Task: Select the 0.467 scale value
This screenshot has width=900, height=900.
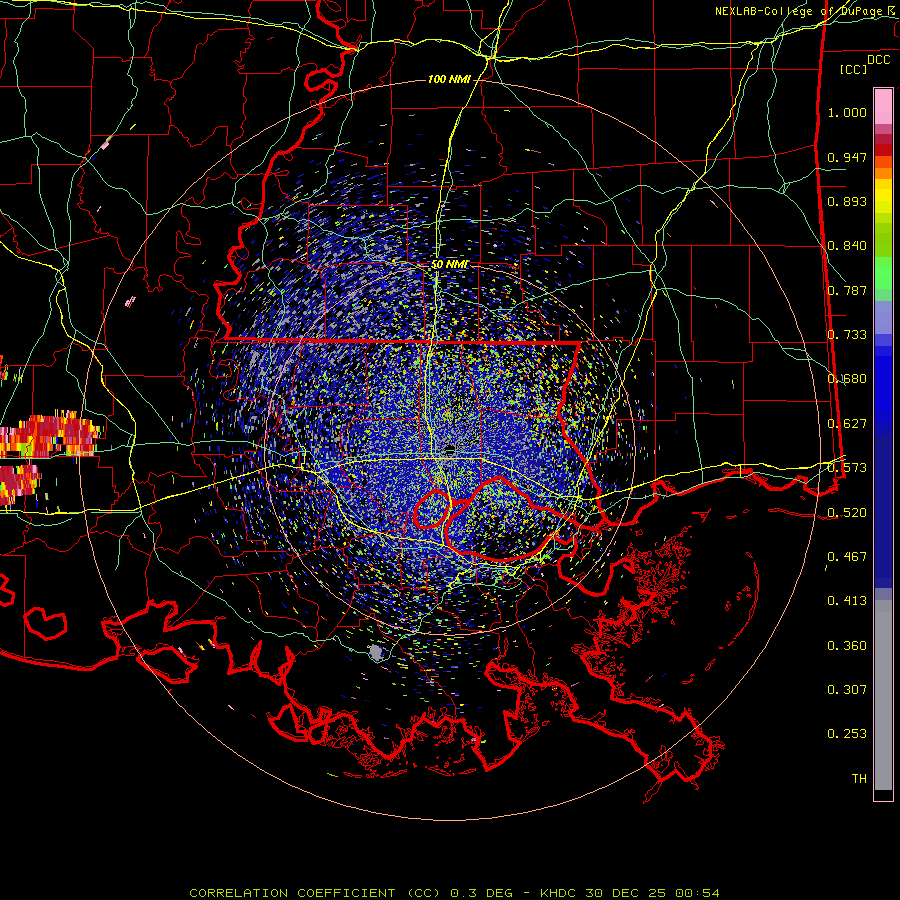Action: [847, 557]
